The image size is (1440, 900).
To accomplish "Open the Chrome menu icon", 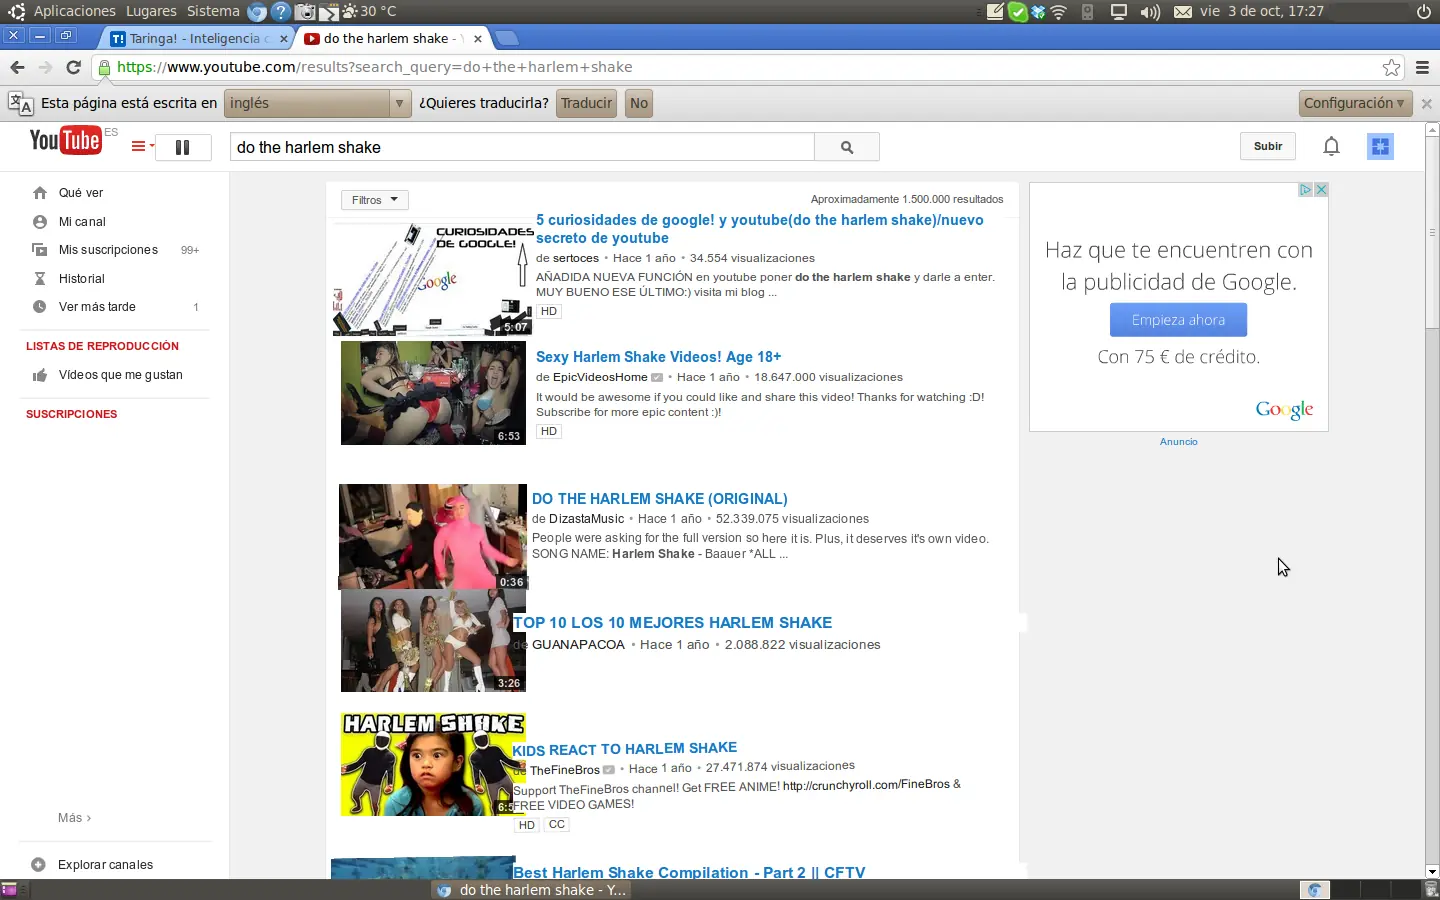I will 1422,67.
